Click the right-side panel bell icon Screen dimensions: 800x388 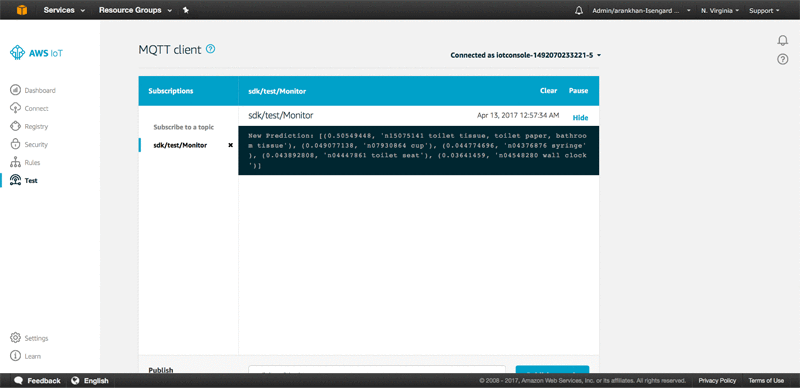pos(783,40)
